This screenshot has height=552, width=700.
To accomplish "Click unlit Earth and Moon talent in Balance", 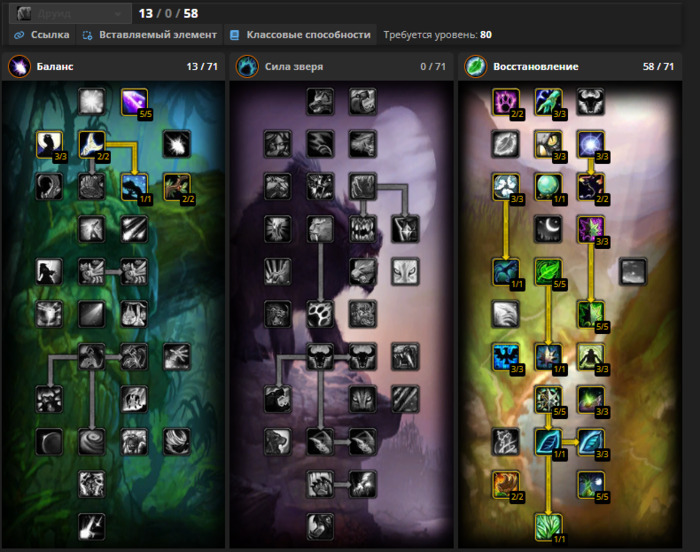I will coord(92,484).
